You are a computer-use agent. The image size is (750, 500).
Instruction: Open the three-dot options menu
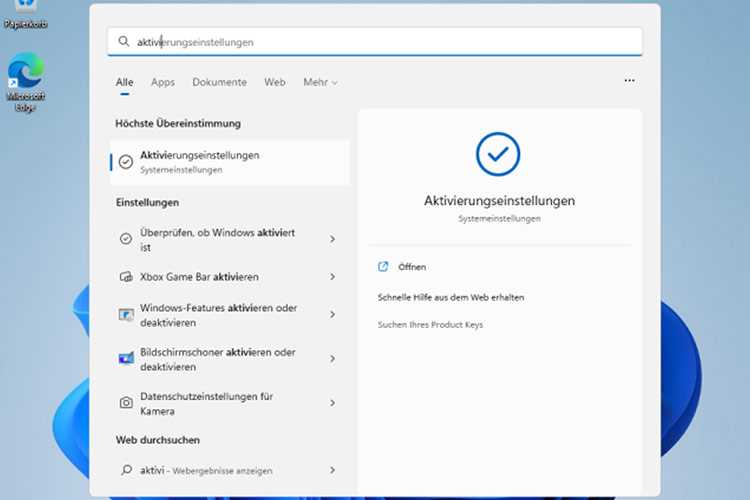pyautogui.click(x=629, y=80)
